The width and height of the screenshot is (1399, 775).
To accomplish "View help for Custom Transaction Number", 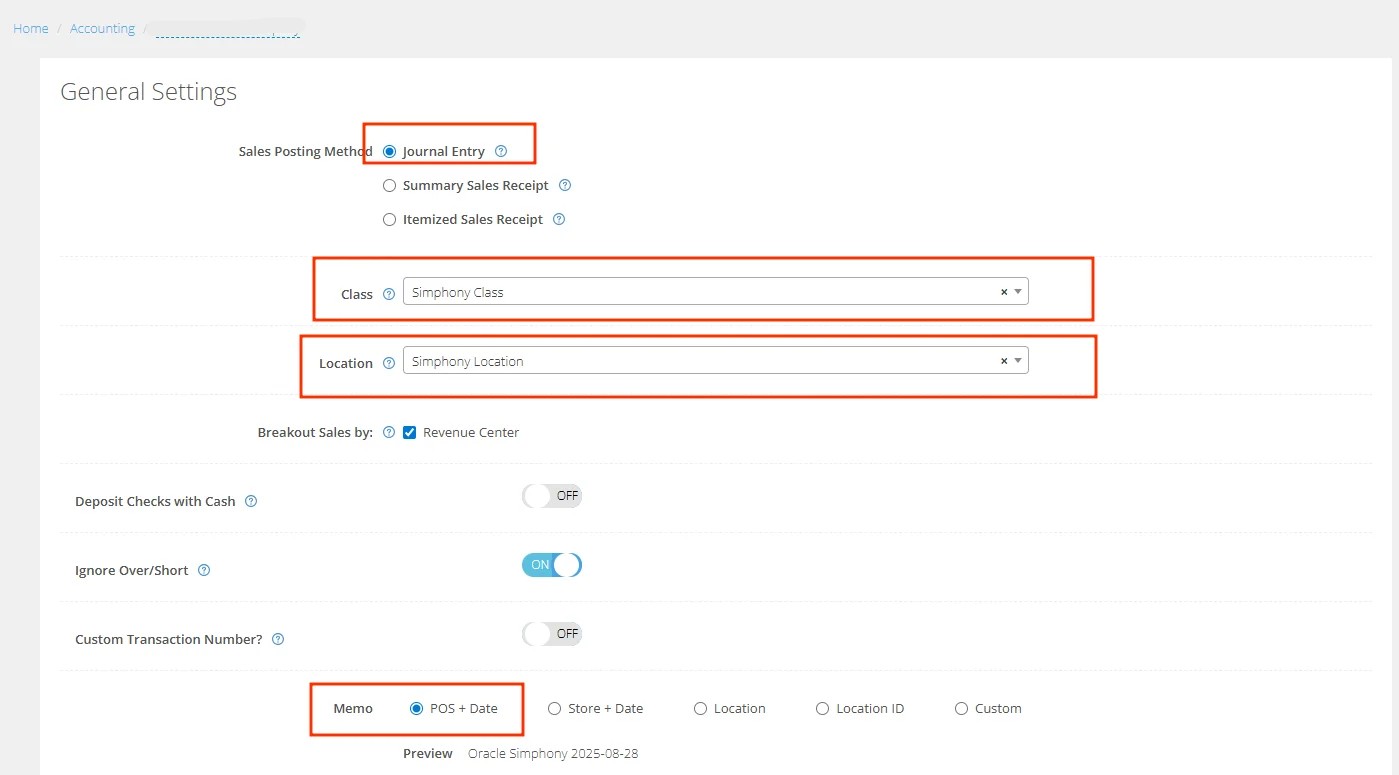I will (278, 639).
